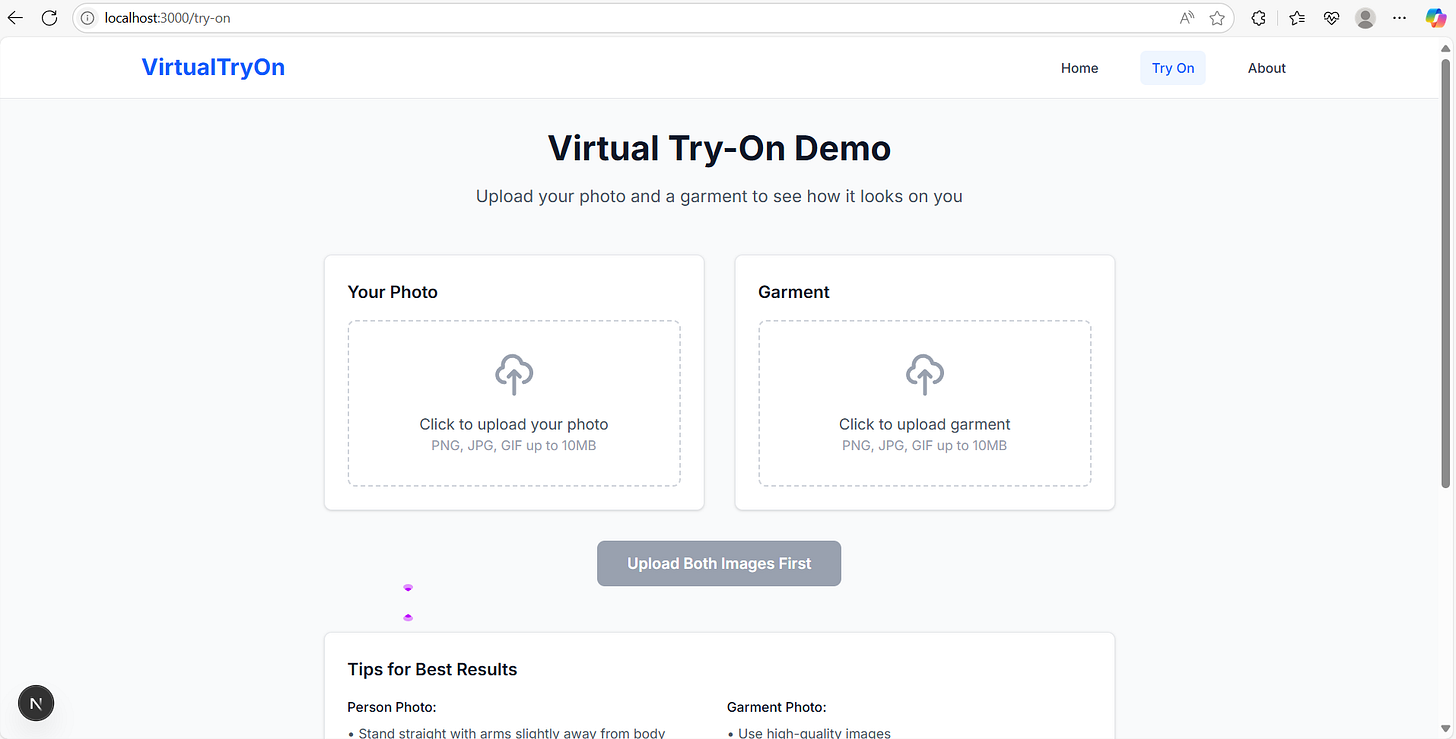Image resolution: width=1456 pixels, height=739 pixels.
Task: Add page to favorites with star icon
Action: coord(1217,18)
